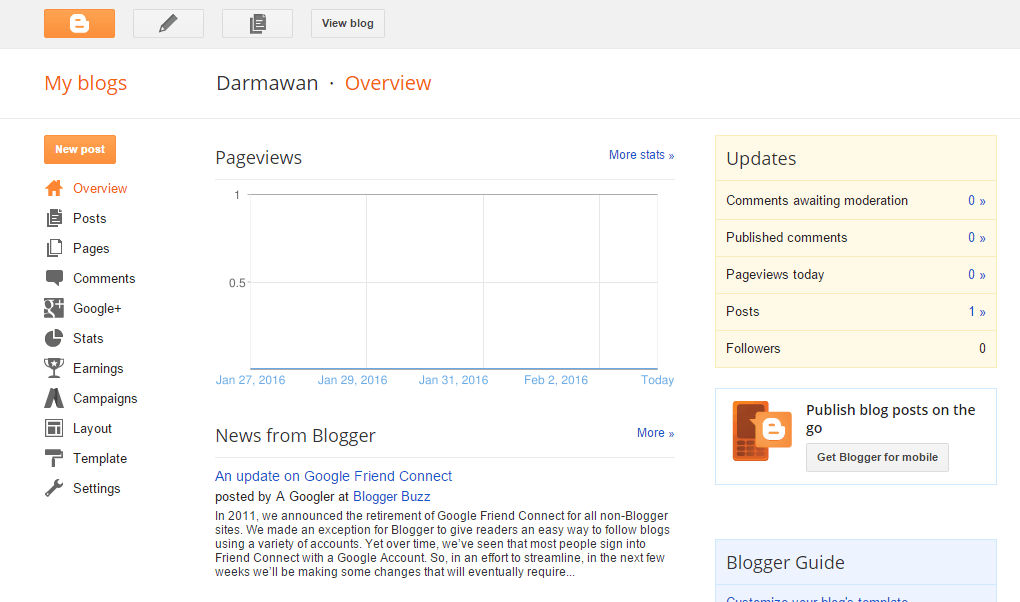This screenshot has height=602, width=1020.
Task: Click the Layout grid icon
Action: (x=54, y=428)
